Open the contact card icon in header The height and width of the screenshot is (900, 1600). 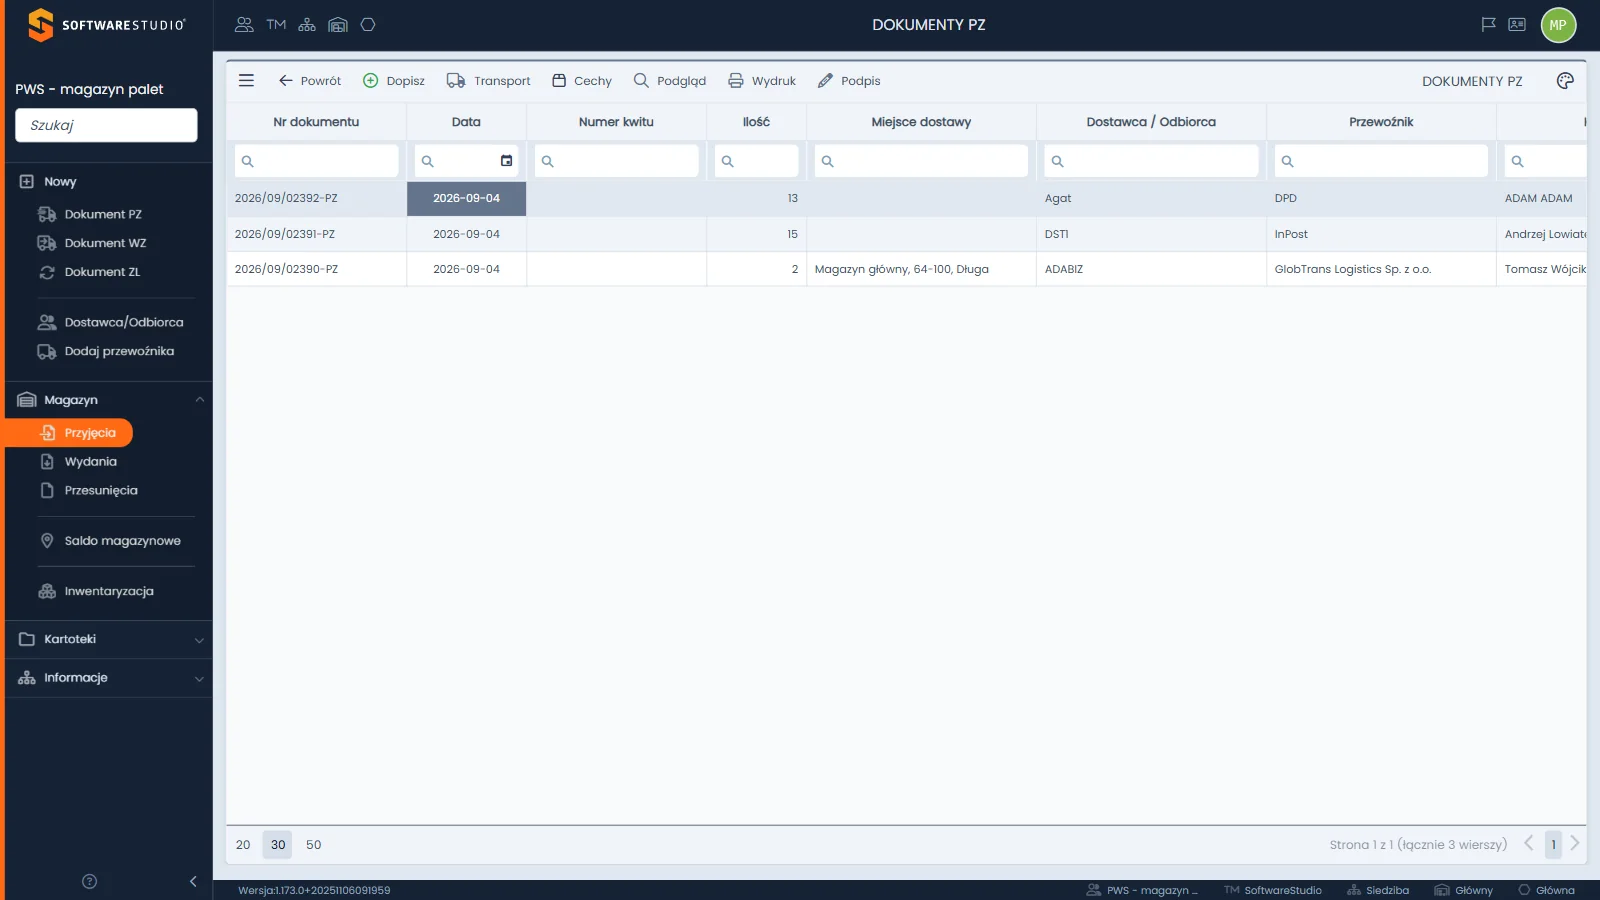[1517, 25]
